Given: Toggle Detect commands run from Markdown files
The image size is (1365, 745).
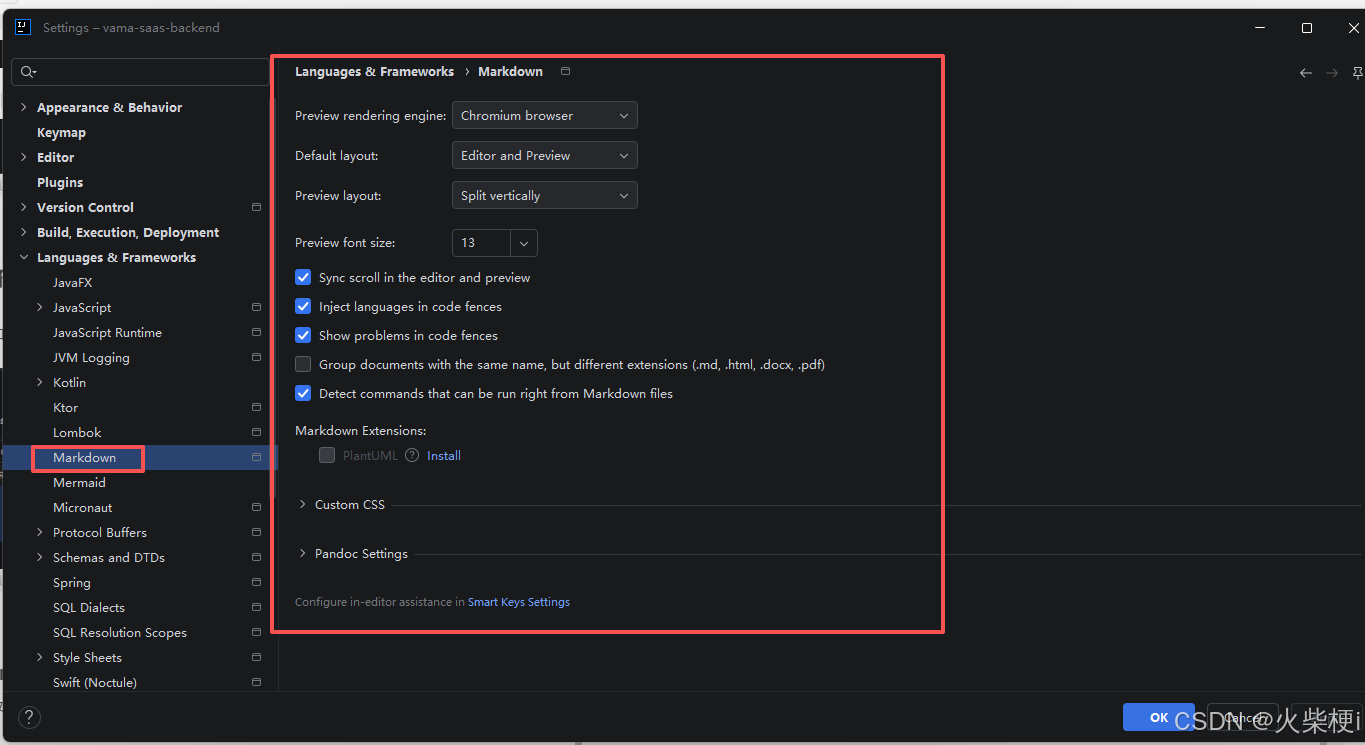Looking at the screenshot, I should (303, 393).
